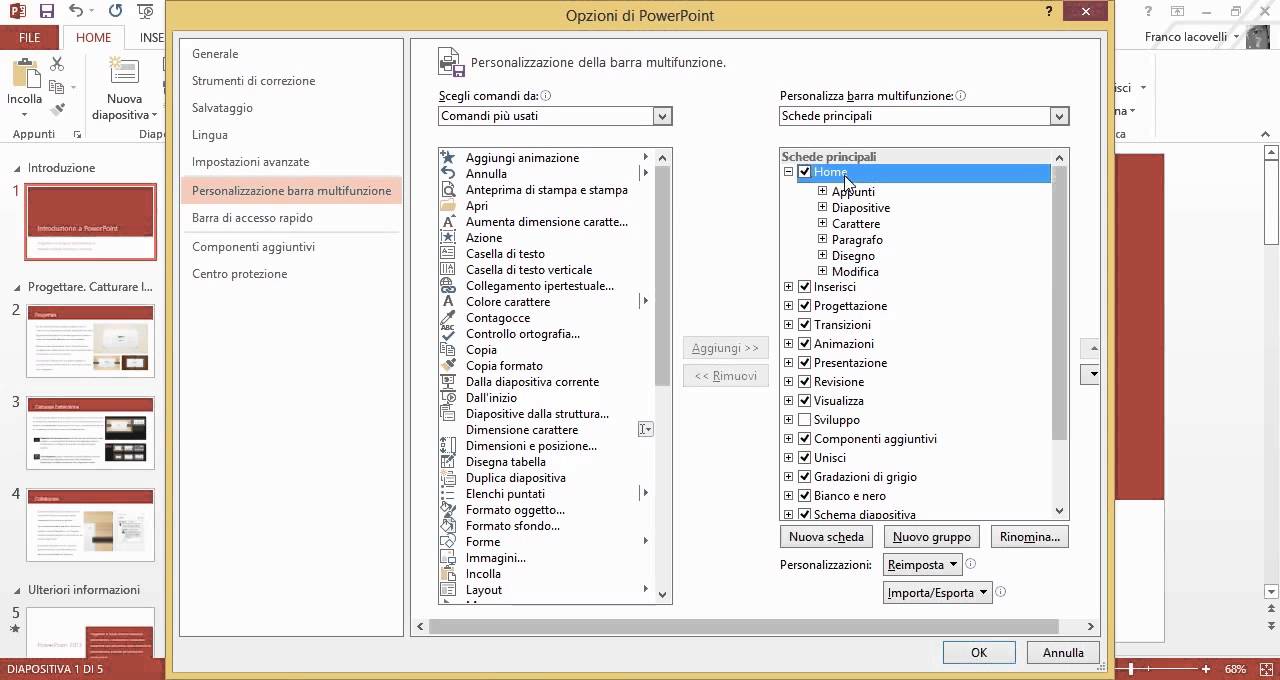The width and height of the screenshot is (1280, 680).
Task: Click the Incolla icon in commands list
Action: [x=448, y=574]
